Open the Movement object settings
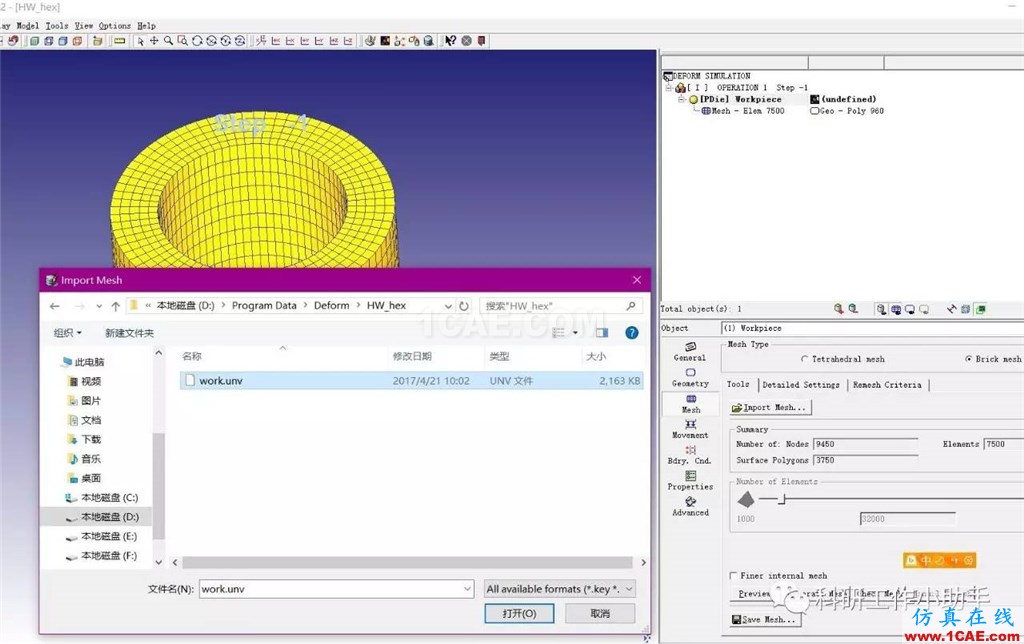The image size is (1024, 644). 690,429
